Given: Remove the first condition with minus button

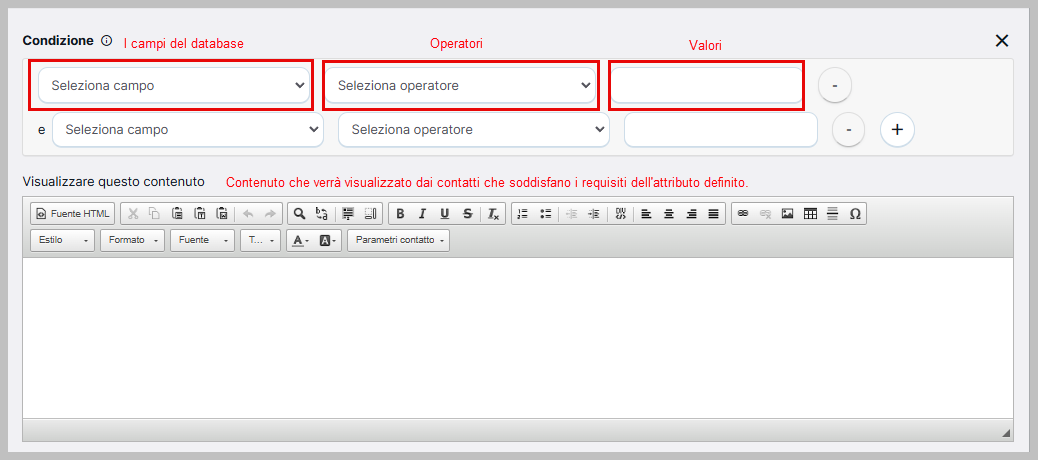Looking at the screenshot, I should click(x=834, y=86).
